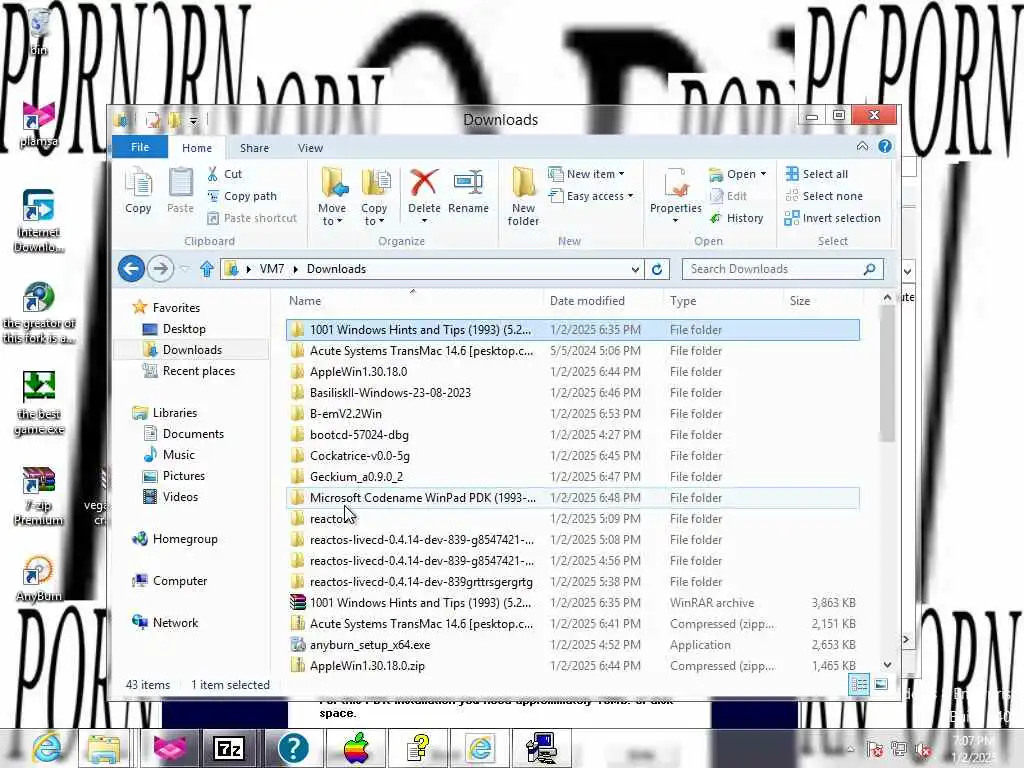Open Documents library in navigation pane
1024x768 pixels.
pos(193,434)
